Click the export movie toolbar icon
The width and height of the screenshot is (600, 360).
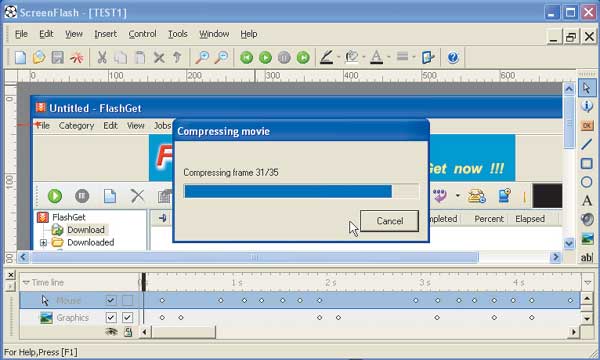coord(427,58)
